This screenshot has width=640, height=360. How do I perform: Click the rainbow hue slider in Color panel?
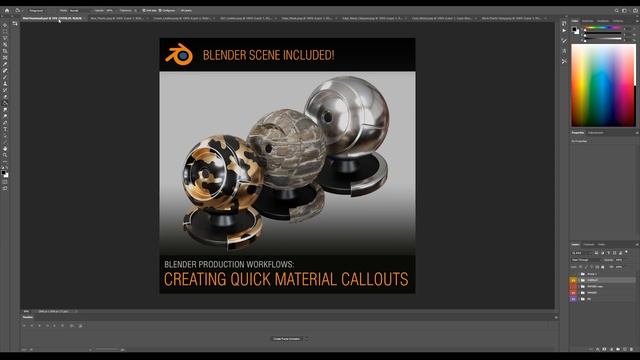(603, 28)
